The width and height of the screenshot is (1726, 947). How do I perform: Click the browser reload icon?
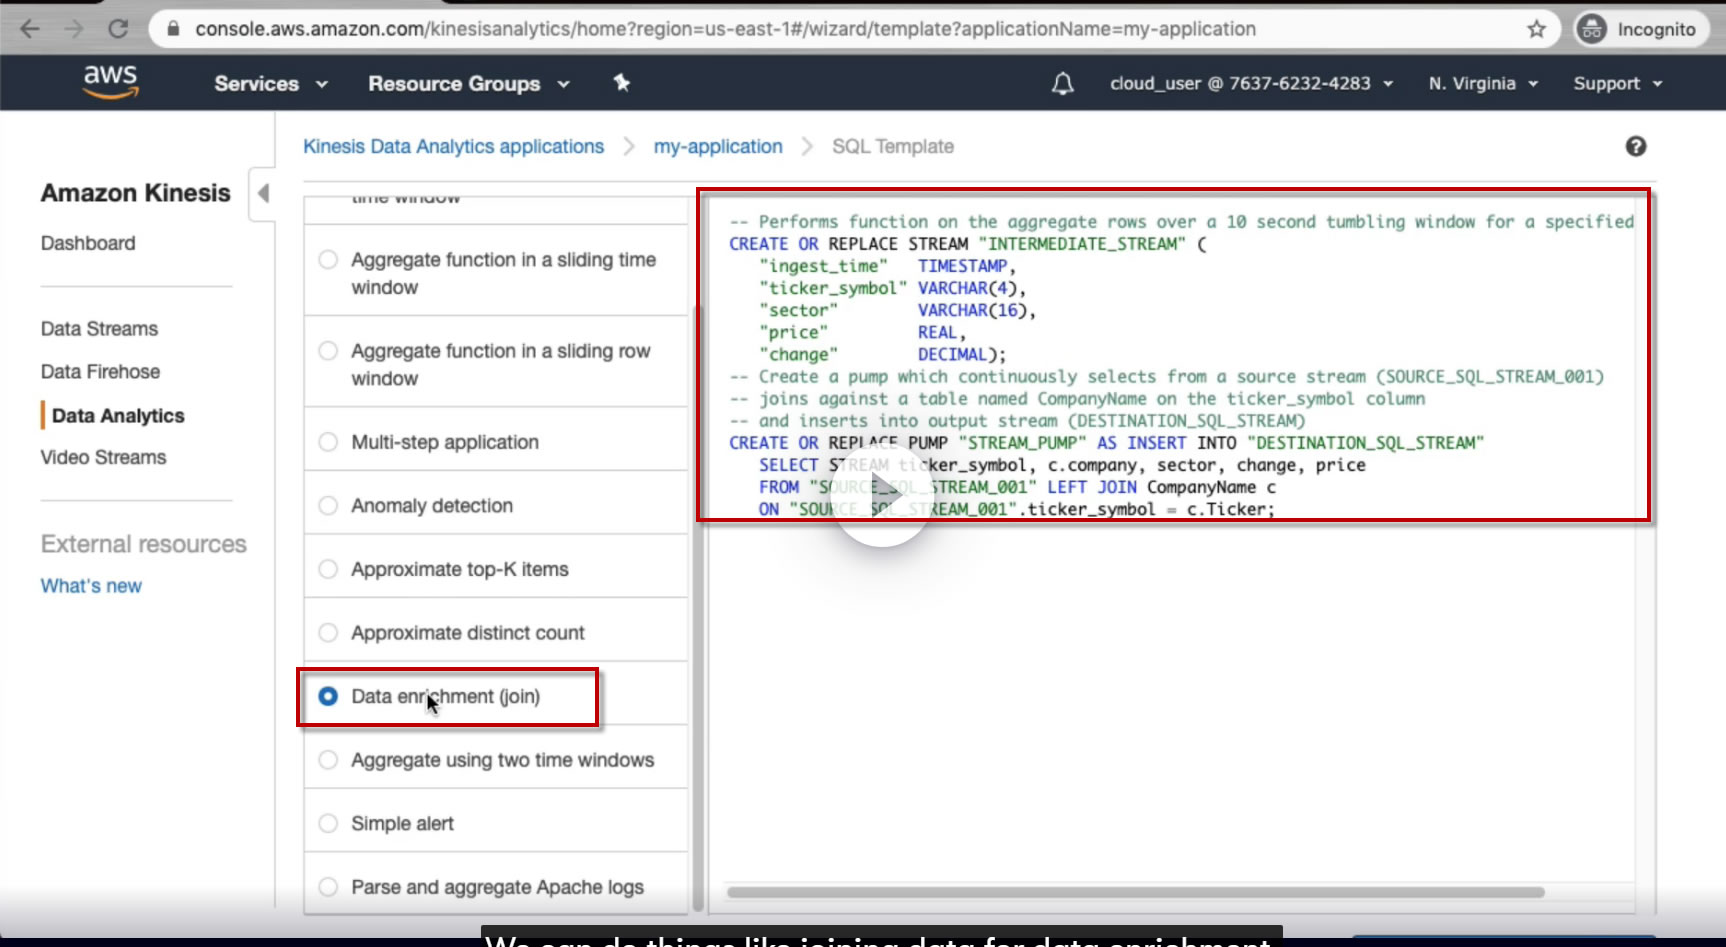tap(118, 29)
